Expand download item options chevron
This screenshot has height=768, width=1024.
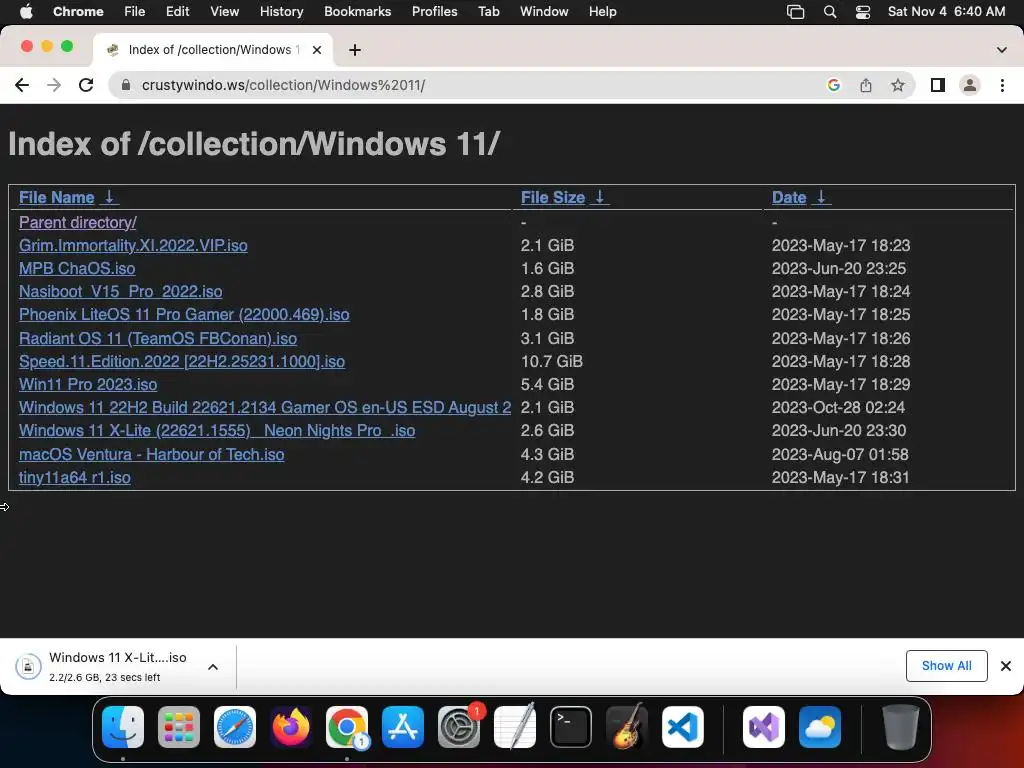click(213, 667)
